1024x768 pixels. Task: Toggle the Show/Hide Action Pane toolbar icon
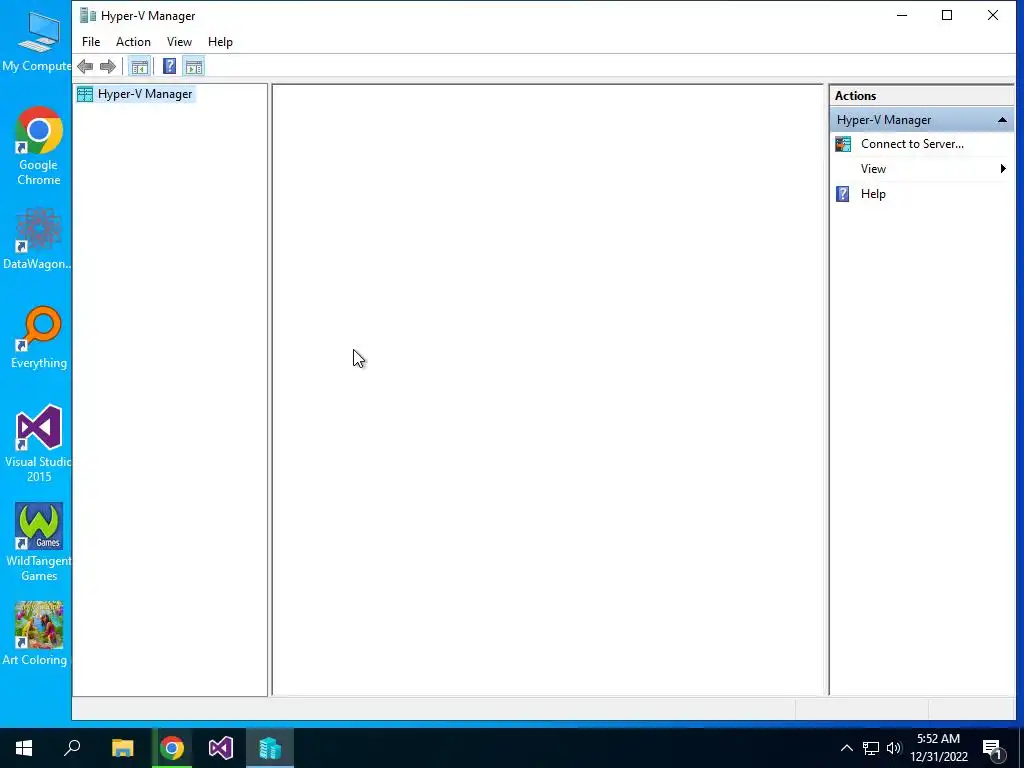tap(194, 66)
